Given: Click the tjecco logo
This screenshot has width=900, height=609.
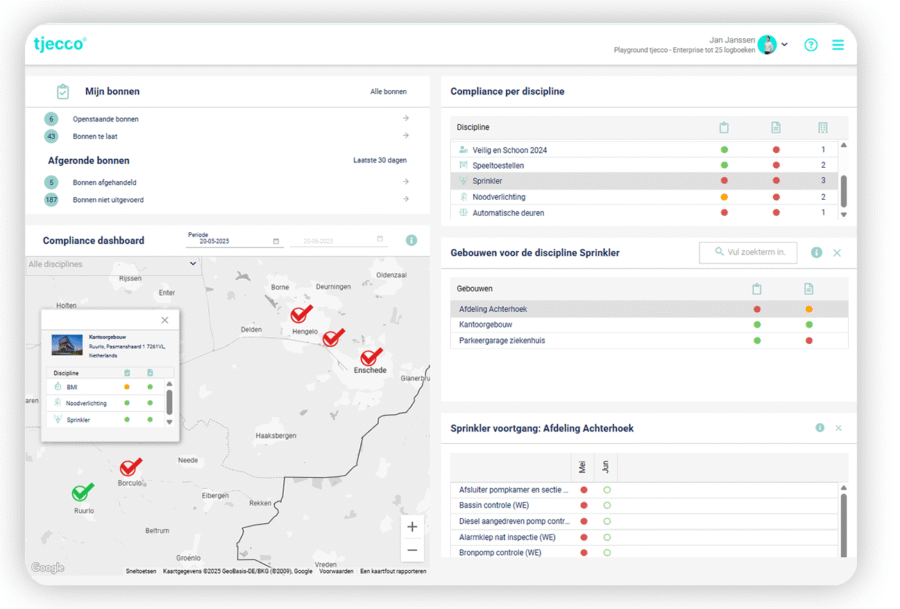Looking at the screenshot, I should (x=60, y=44).
